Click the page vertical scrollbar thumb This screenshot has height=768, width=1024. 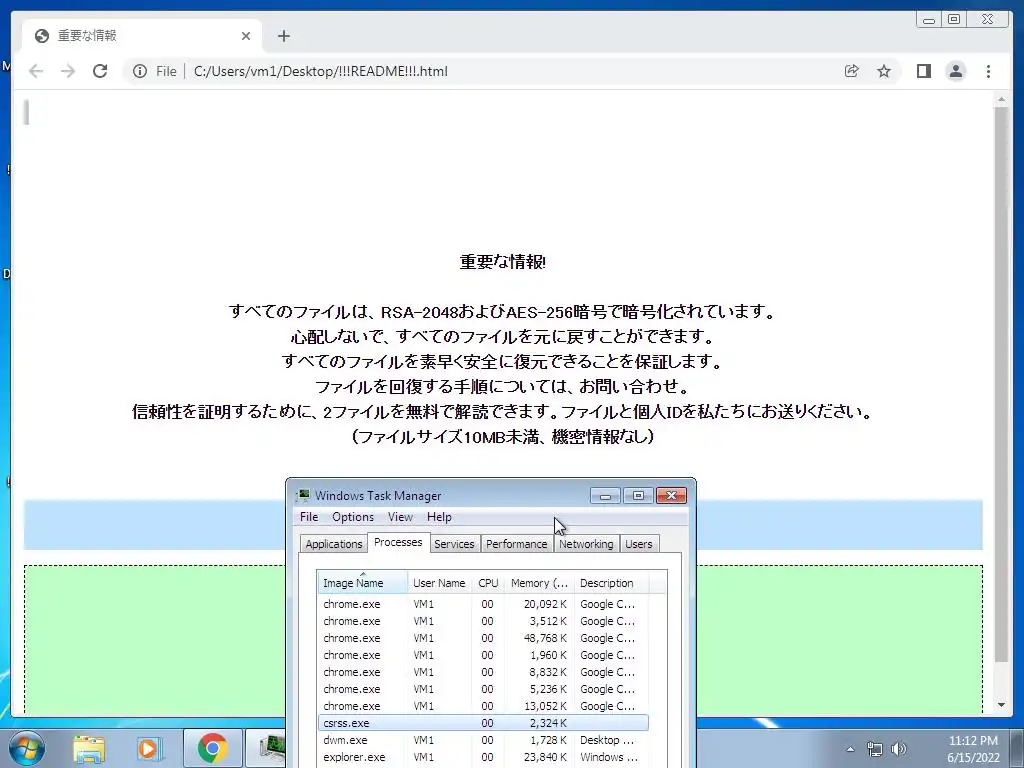[x=1001, y=385]
